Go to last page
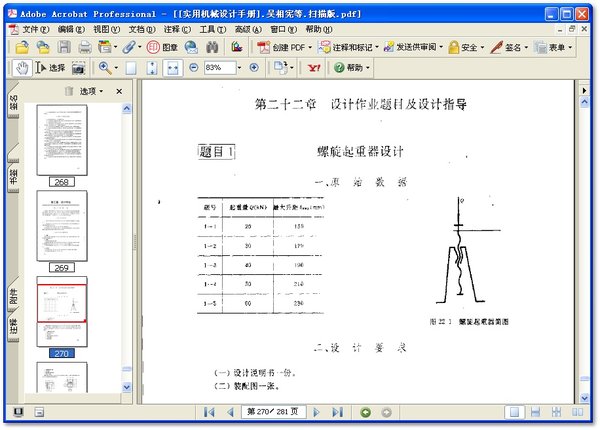Screen dimensions: 600x430 pyautogui.click(x=337, y=412)
